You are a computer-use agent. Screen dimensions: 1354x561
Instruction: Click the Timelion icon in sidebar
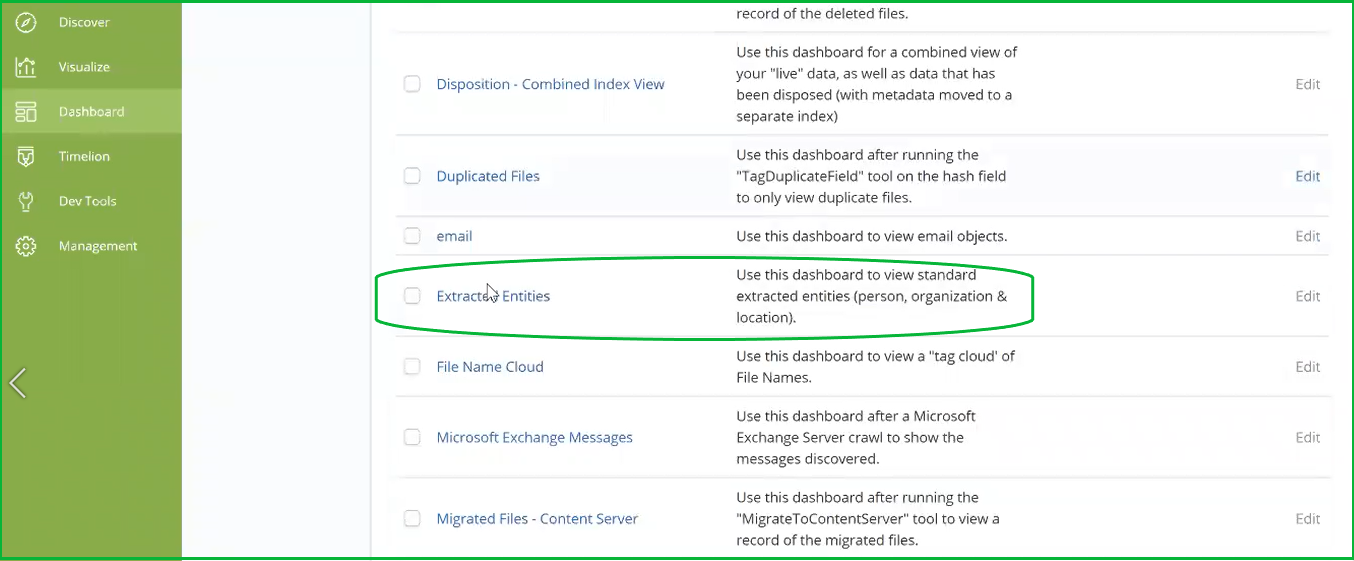coord(26,157)
